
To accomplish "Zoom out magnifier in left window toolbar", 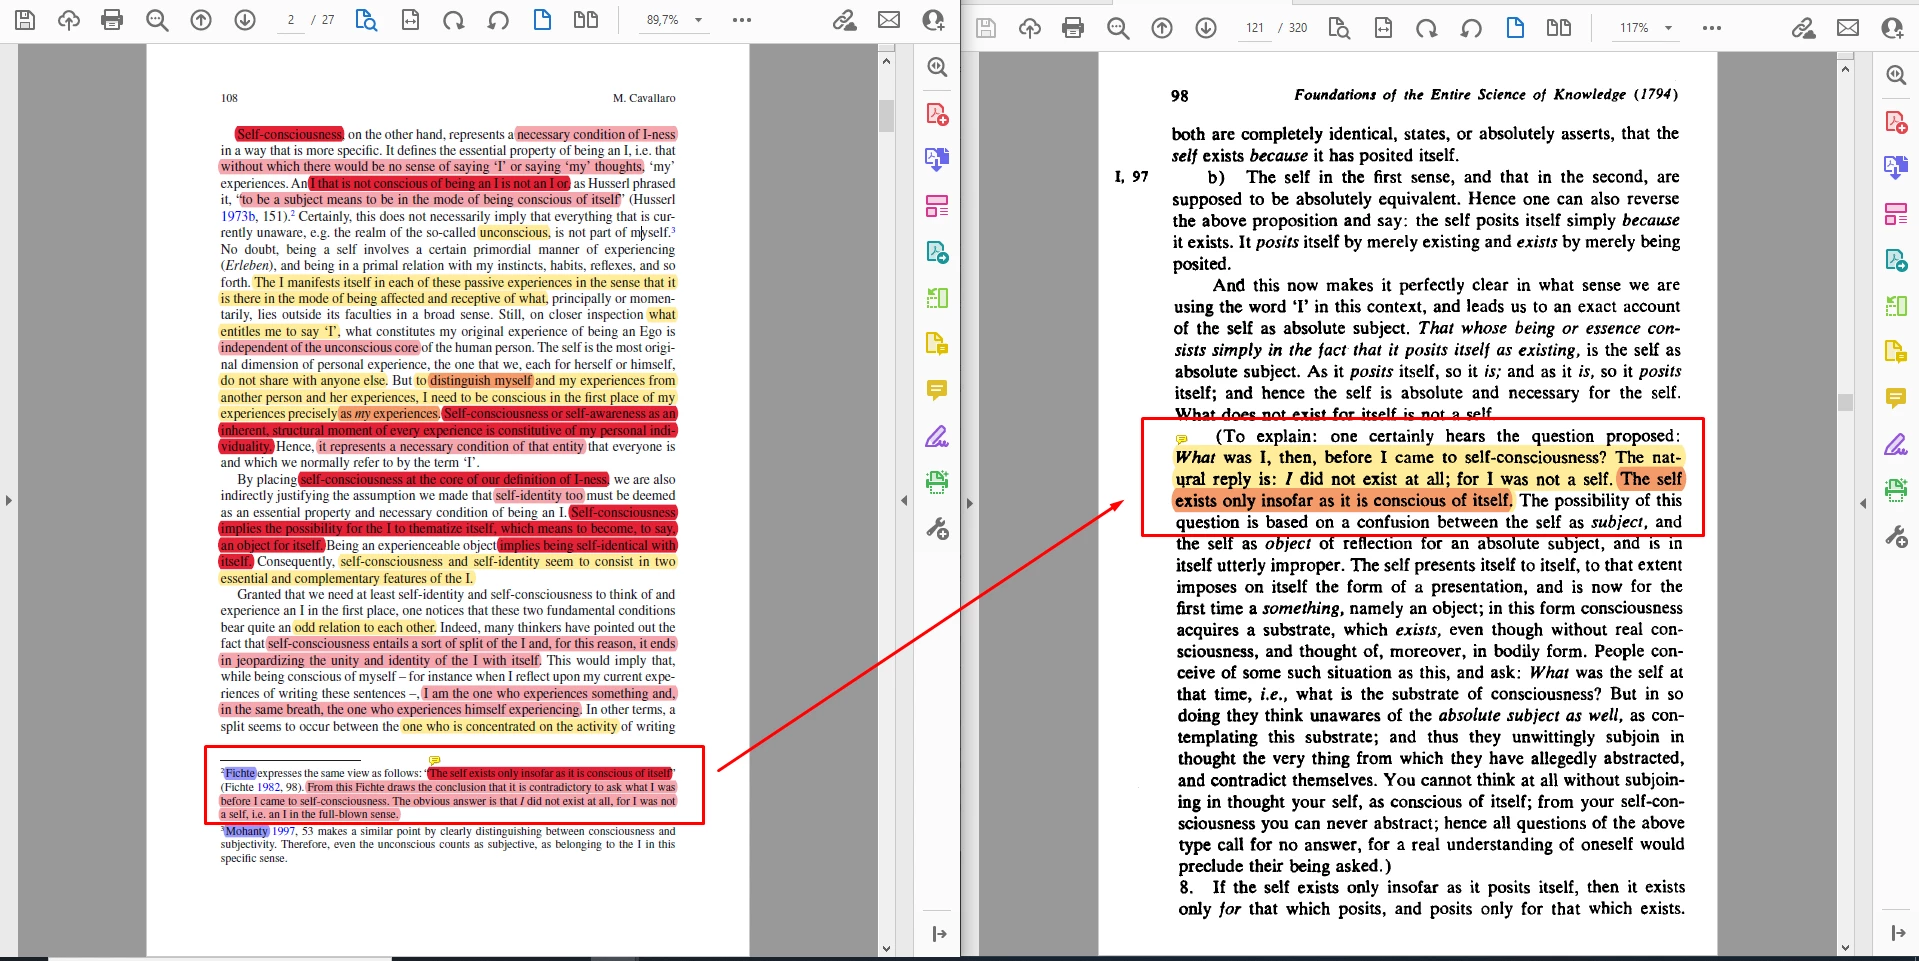I will click(157, 20).
